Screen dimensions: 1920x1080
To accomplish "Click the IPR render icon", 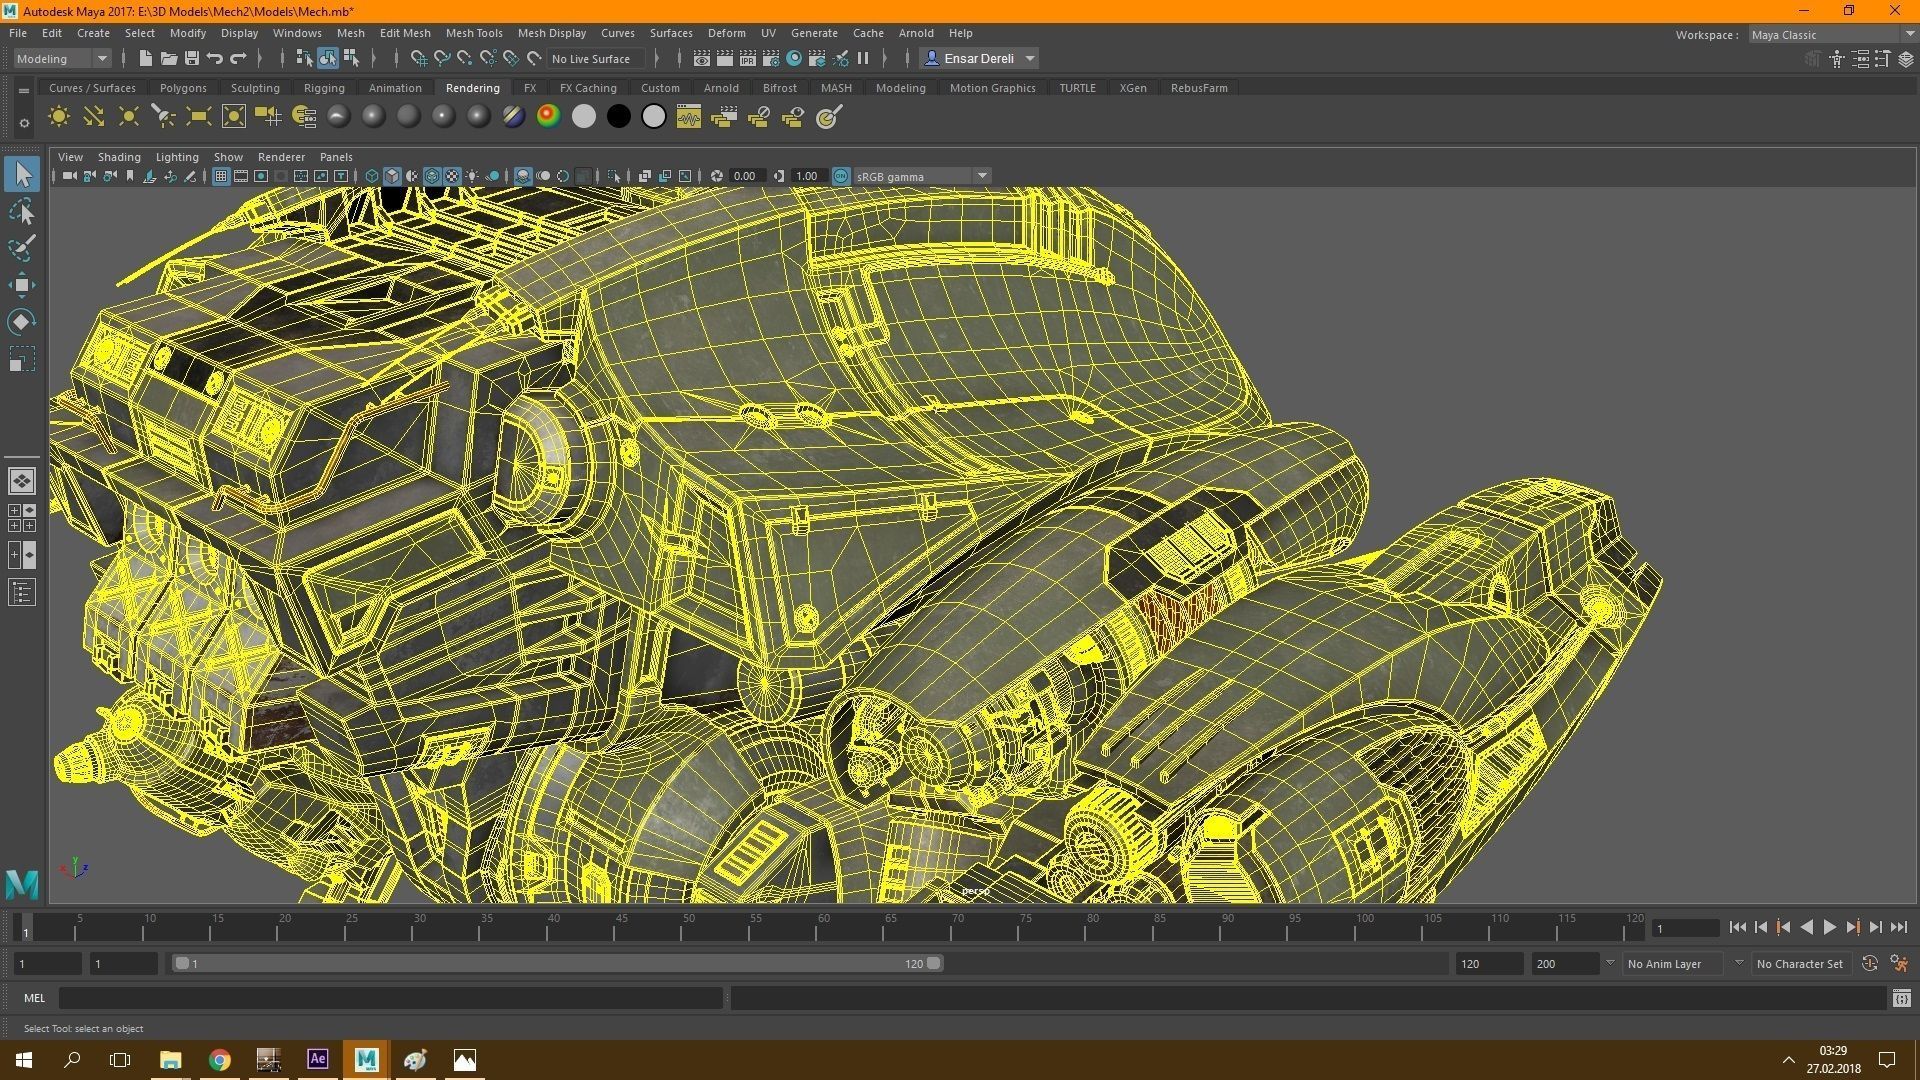I will (747, 59).
